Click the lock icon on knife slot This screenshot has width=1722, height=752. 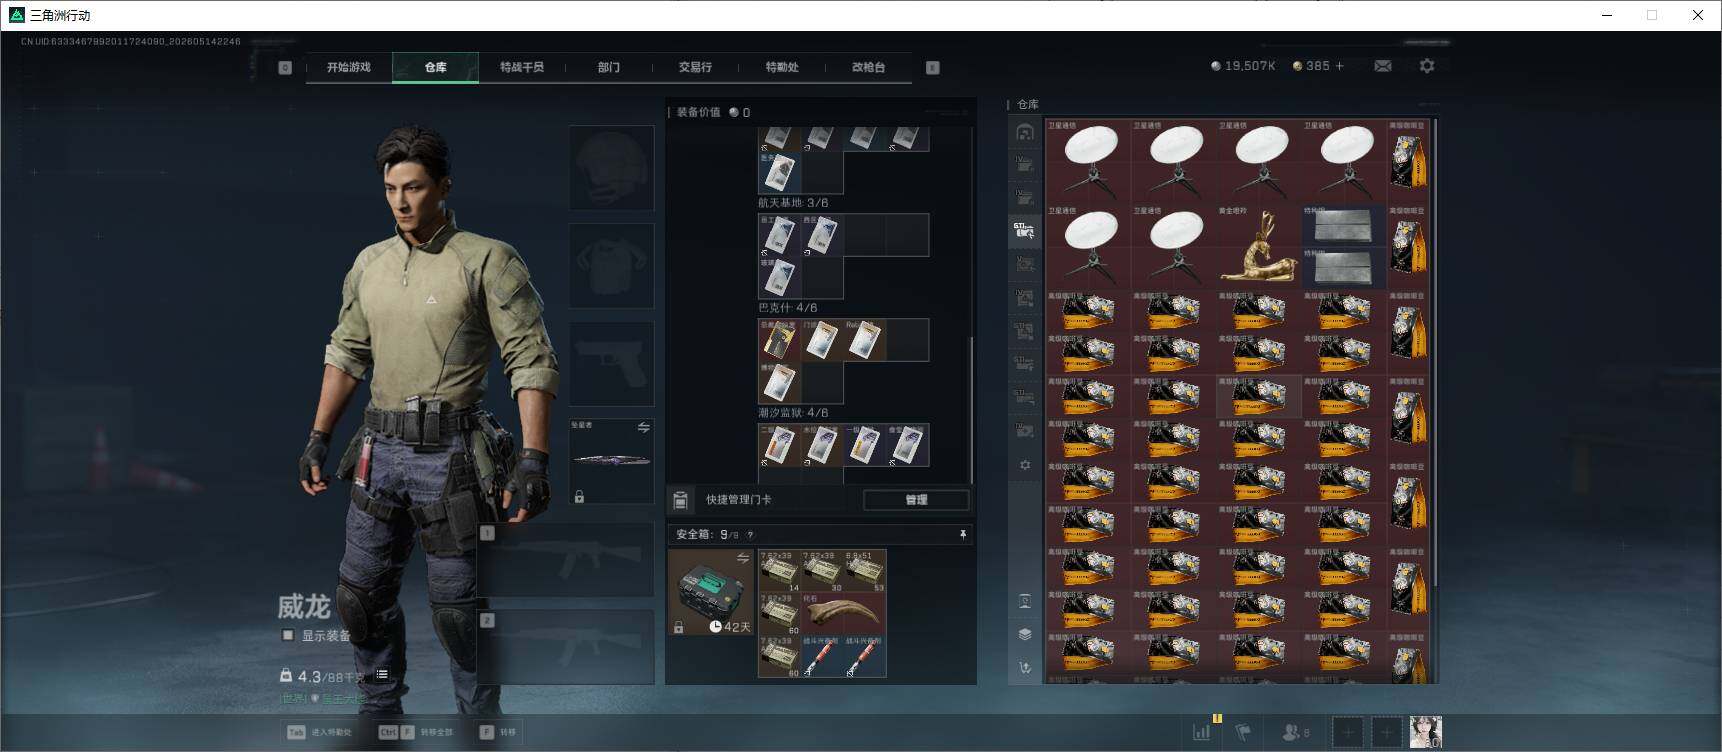coord(579,496)
